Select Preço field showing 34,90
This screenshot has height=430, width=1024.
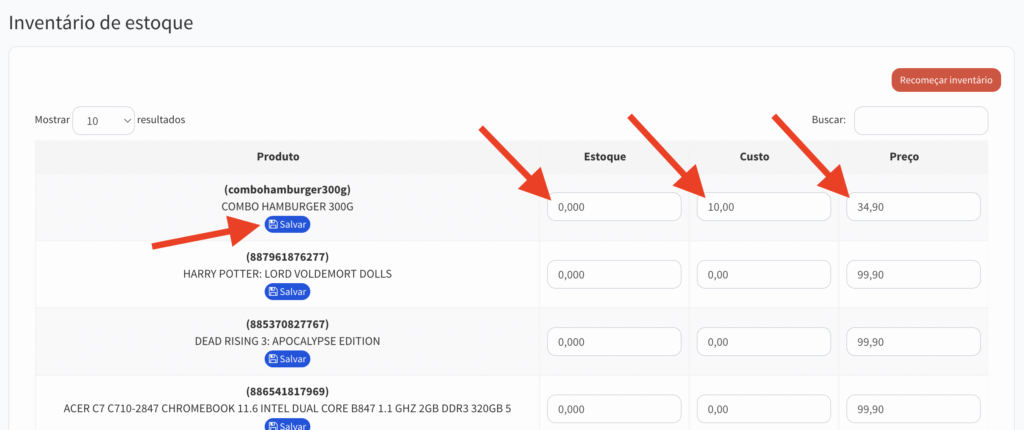click(x=912, y=207)
